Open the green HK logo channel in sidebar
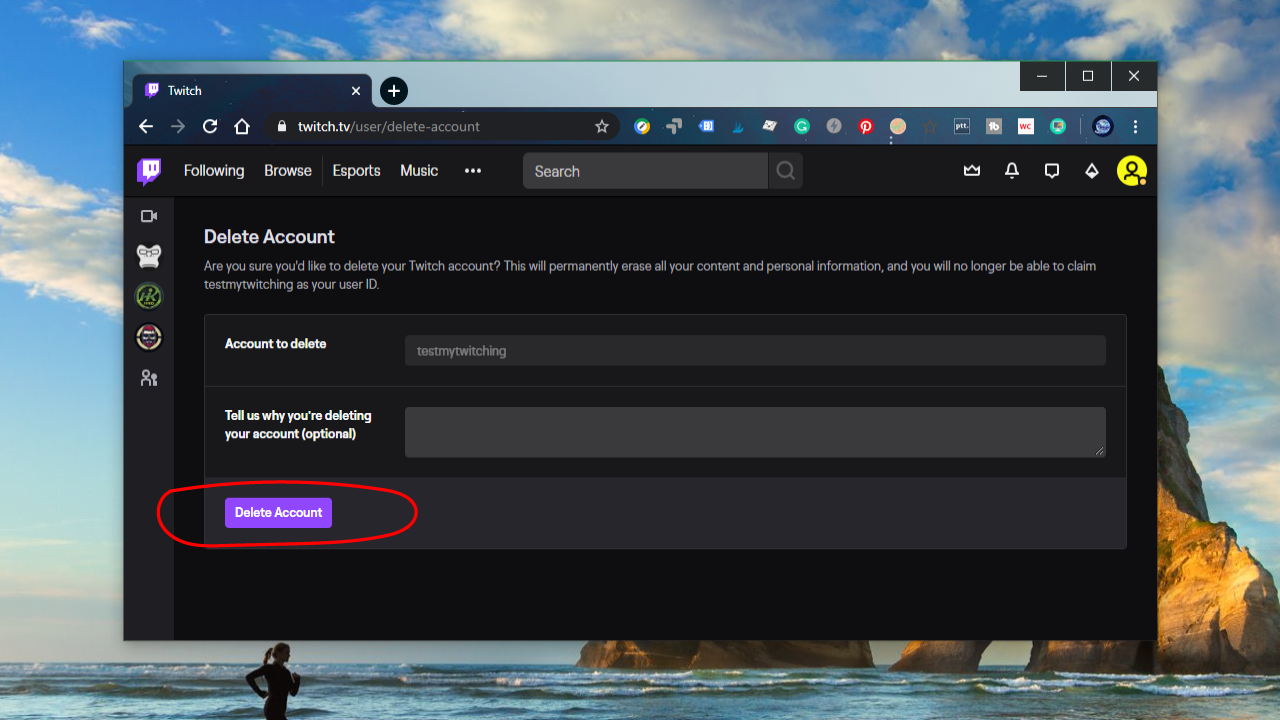The image size is (1280, 720). tap(149, 297)
